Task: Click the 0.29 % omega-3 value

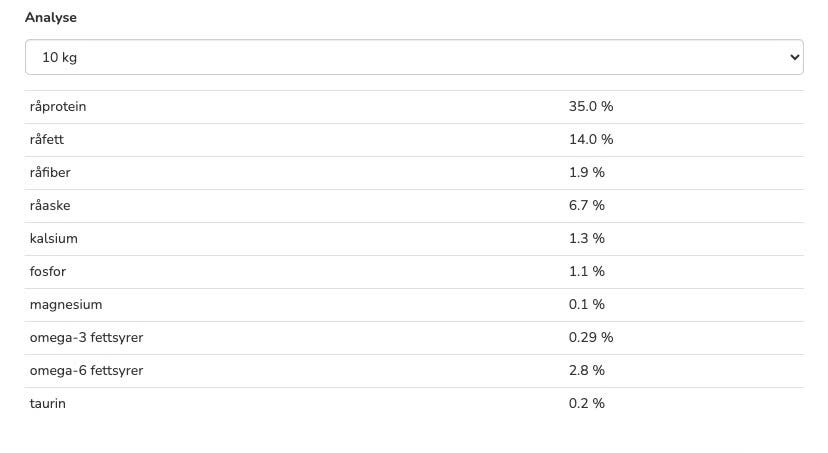Action: pos(591,337)
